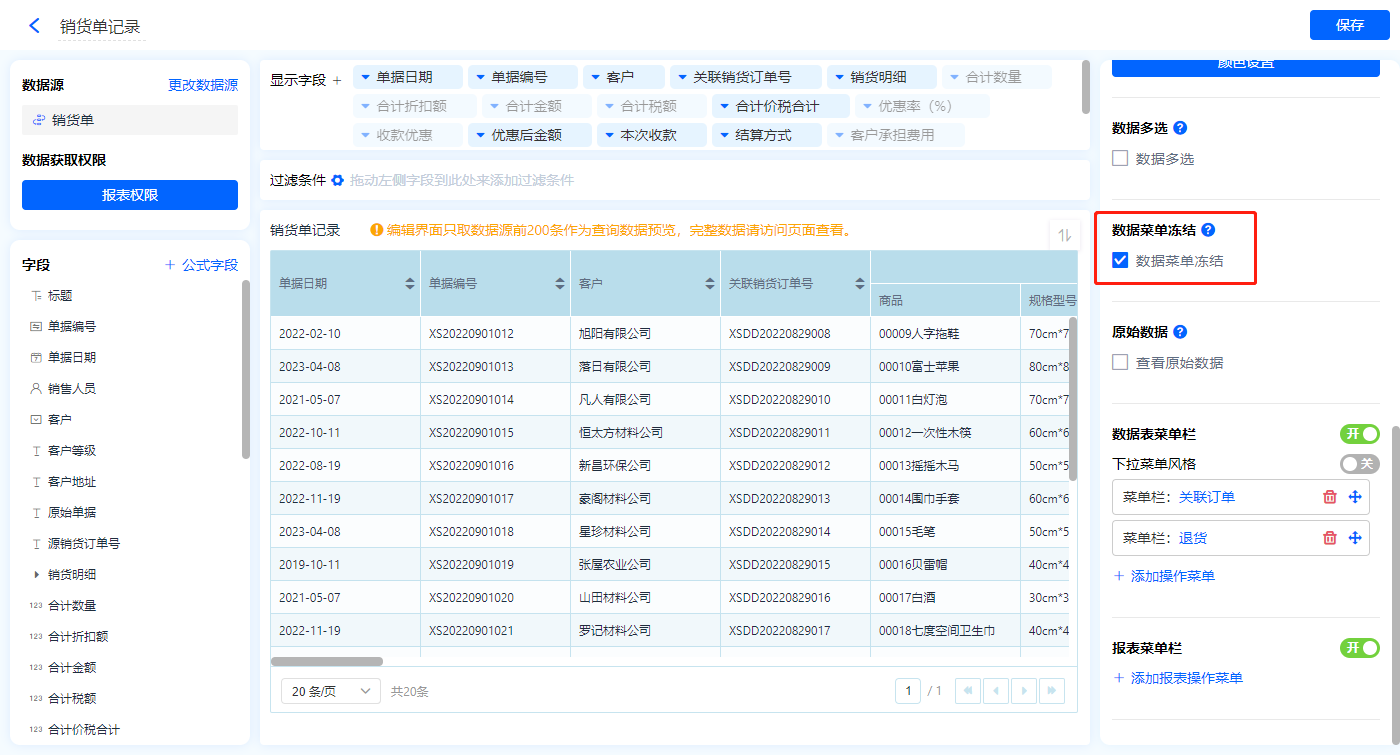
Task: Delete the 关联订单 menu bar item
Action: [x=1329, y=497]
